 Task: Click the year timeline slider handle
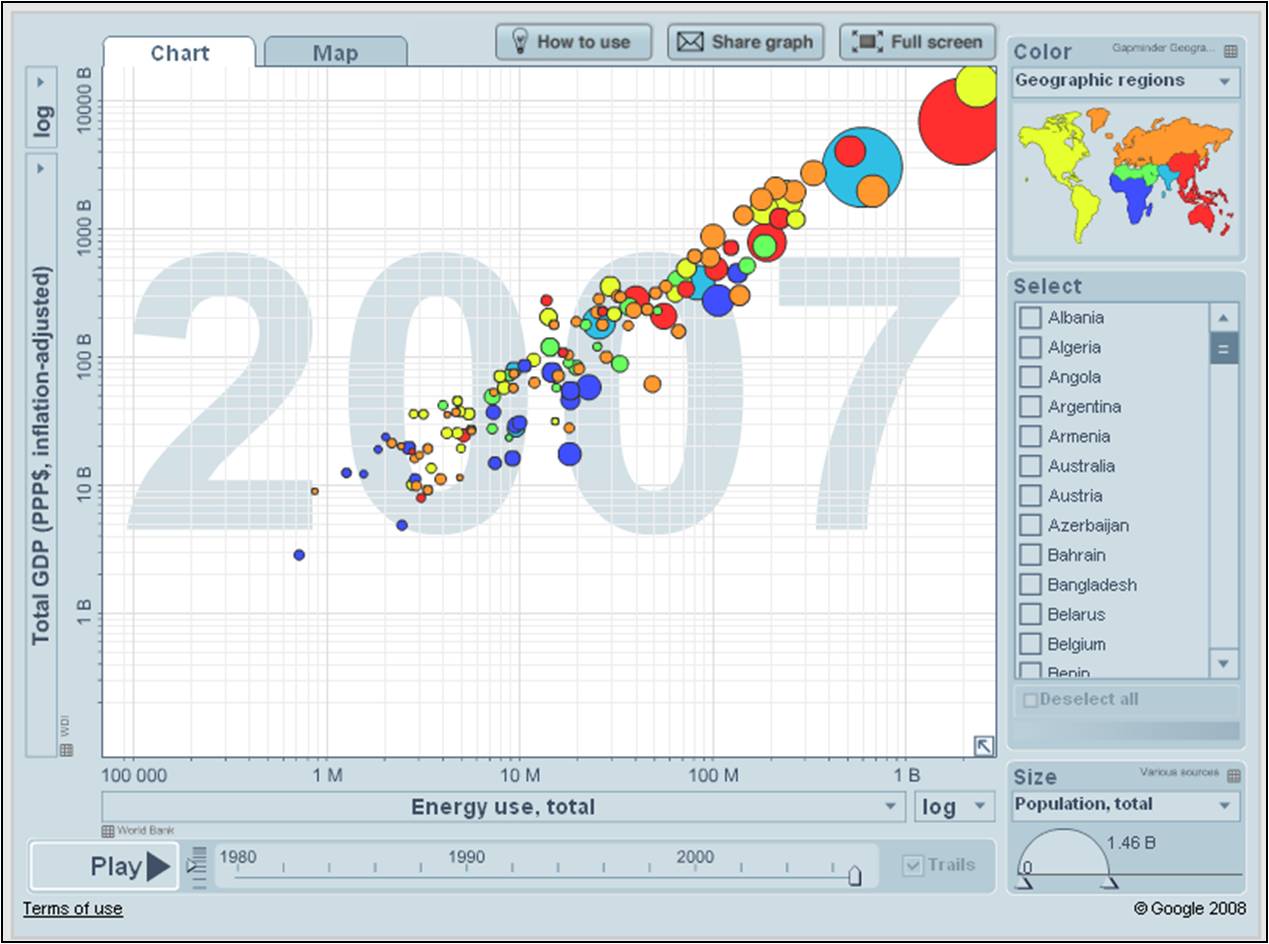[854, 876]
